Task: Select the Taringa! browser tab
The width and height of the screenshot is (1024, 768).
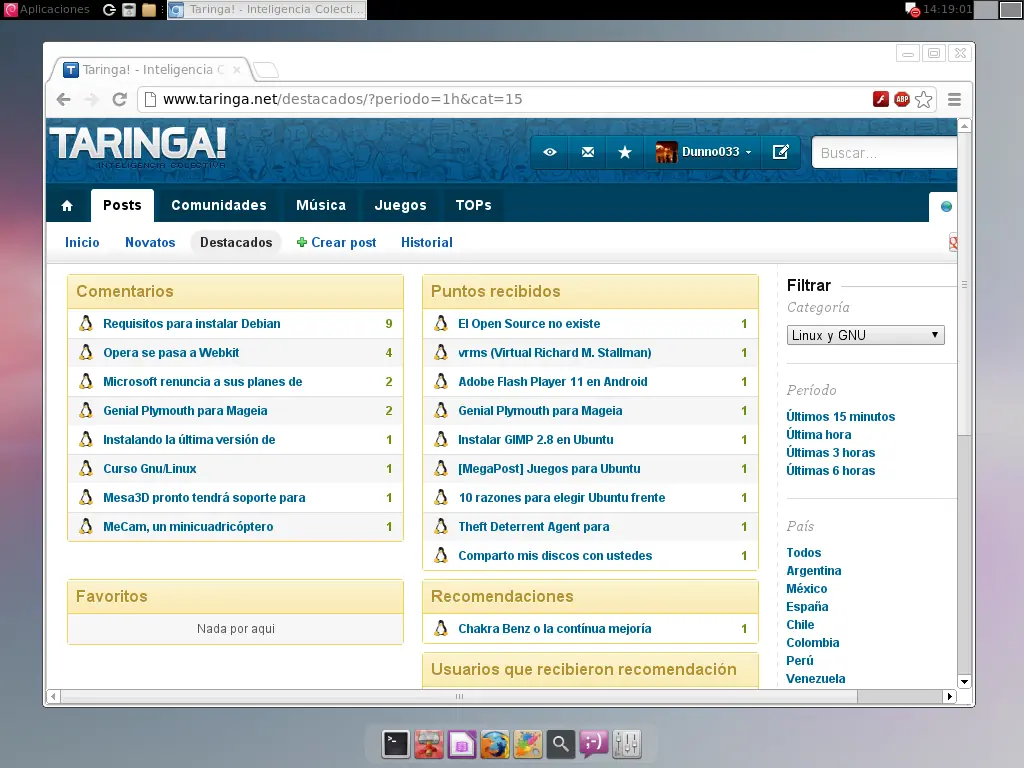Action: (x=152, y=69)
